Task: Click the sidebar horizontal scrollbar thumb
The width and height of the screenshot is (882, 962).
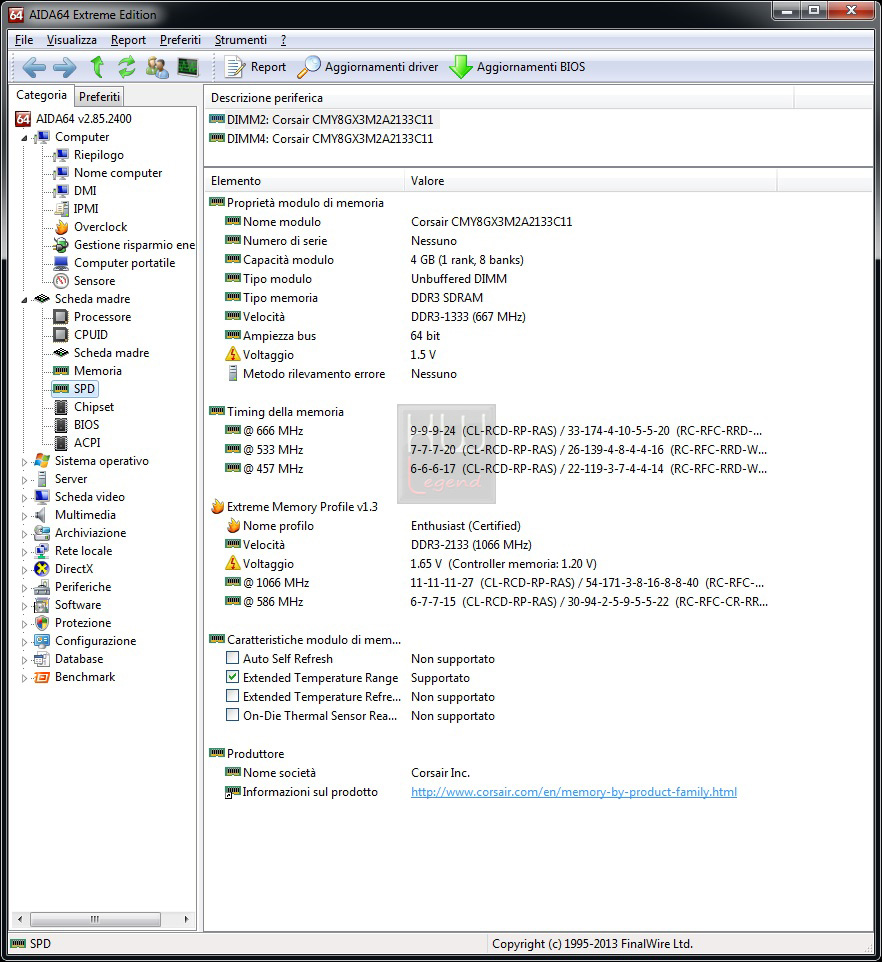Action: [95, 919]
